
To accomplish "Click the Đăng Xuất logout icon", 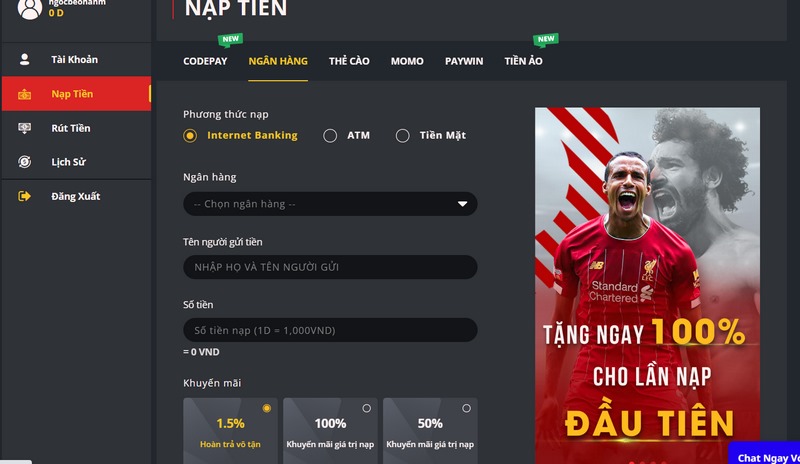I will point(24,196).
